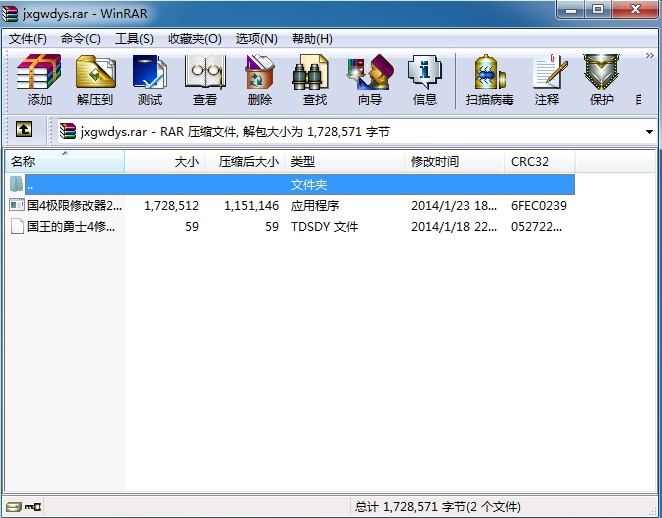The image size is (662, 518).
Task: Start 扫描病毒 (Virus Scan)
Action: pyautogui.click(x=489, y=80)
